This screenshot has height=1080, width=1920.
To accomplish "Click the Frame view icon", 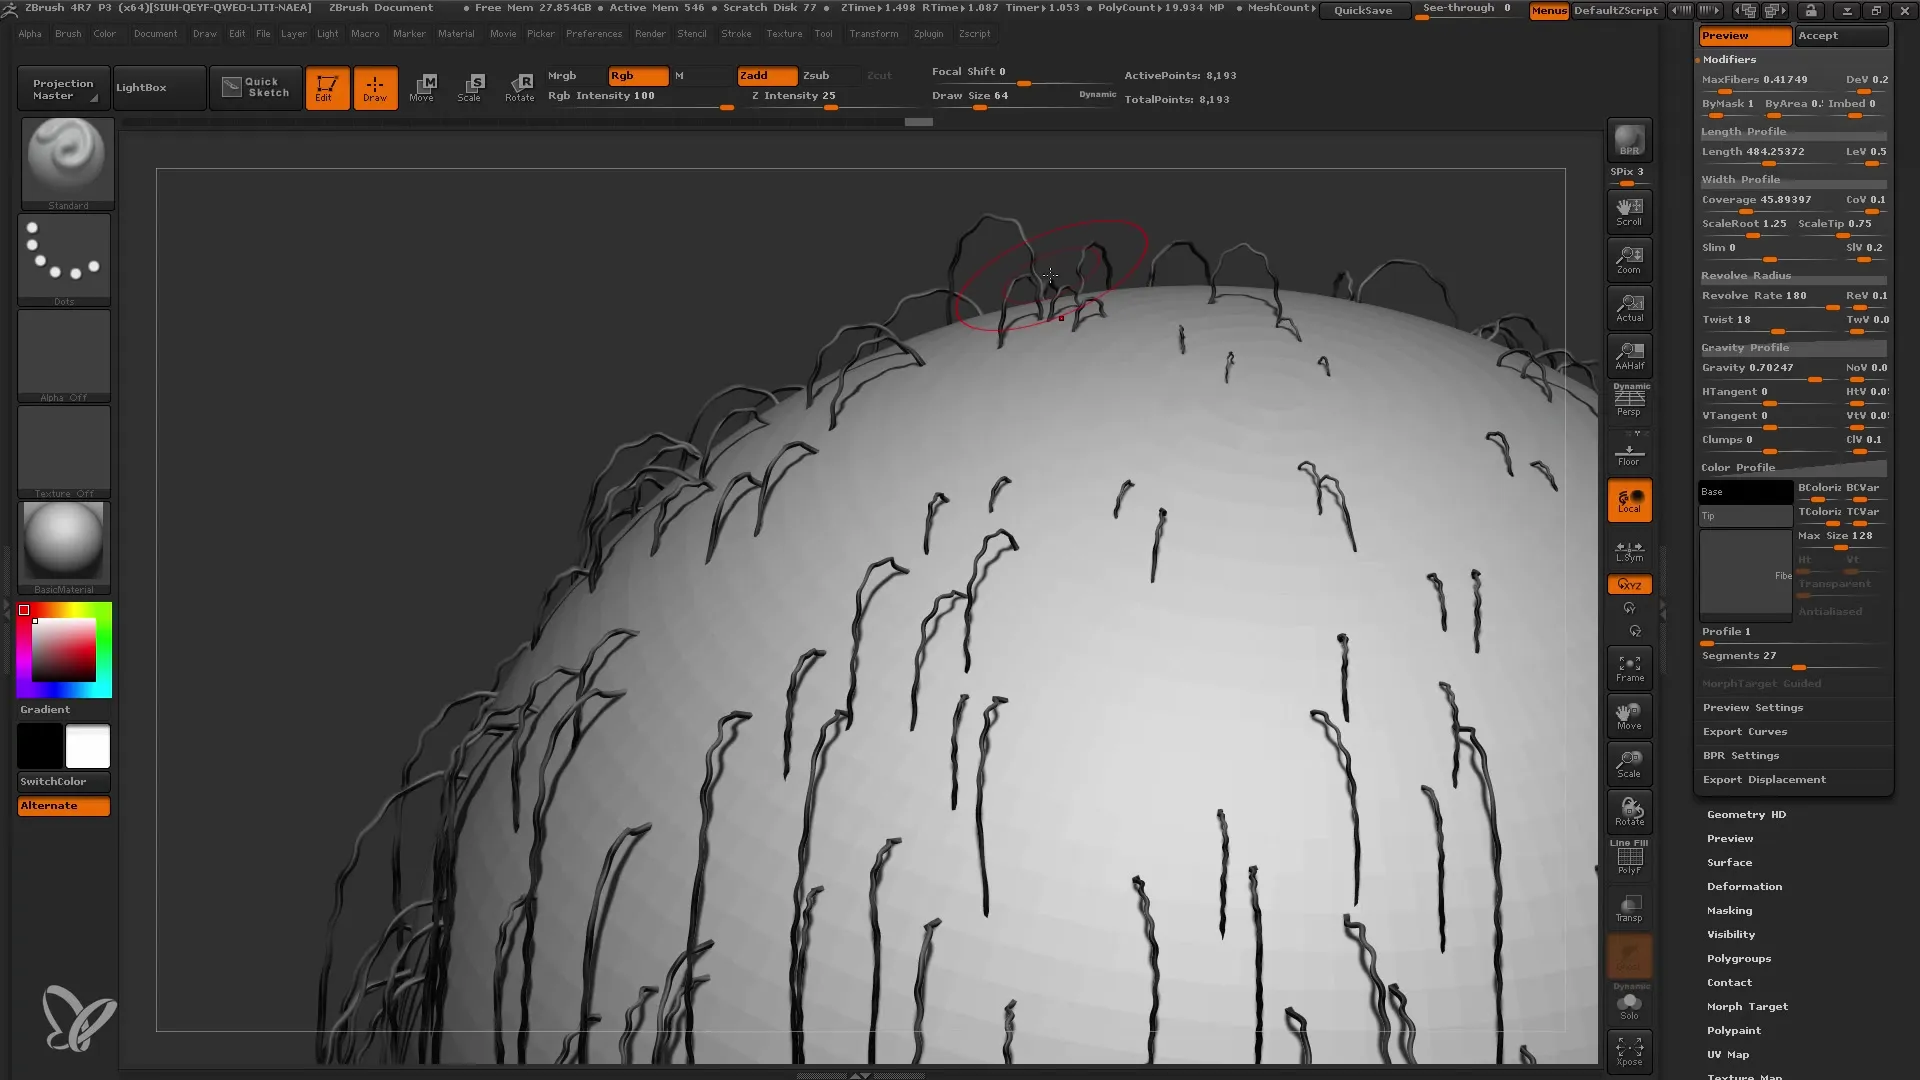I will tap(1629, 669).
